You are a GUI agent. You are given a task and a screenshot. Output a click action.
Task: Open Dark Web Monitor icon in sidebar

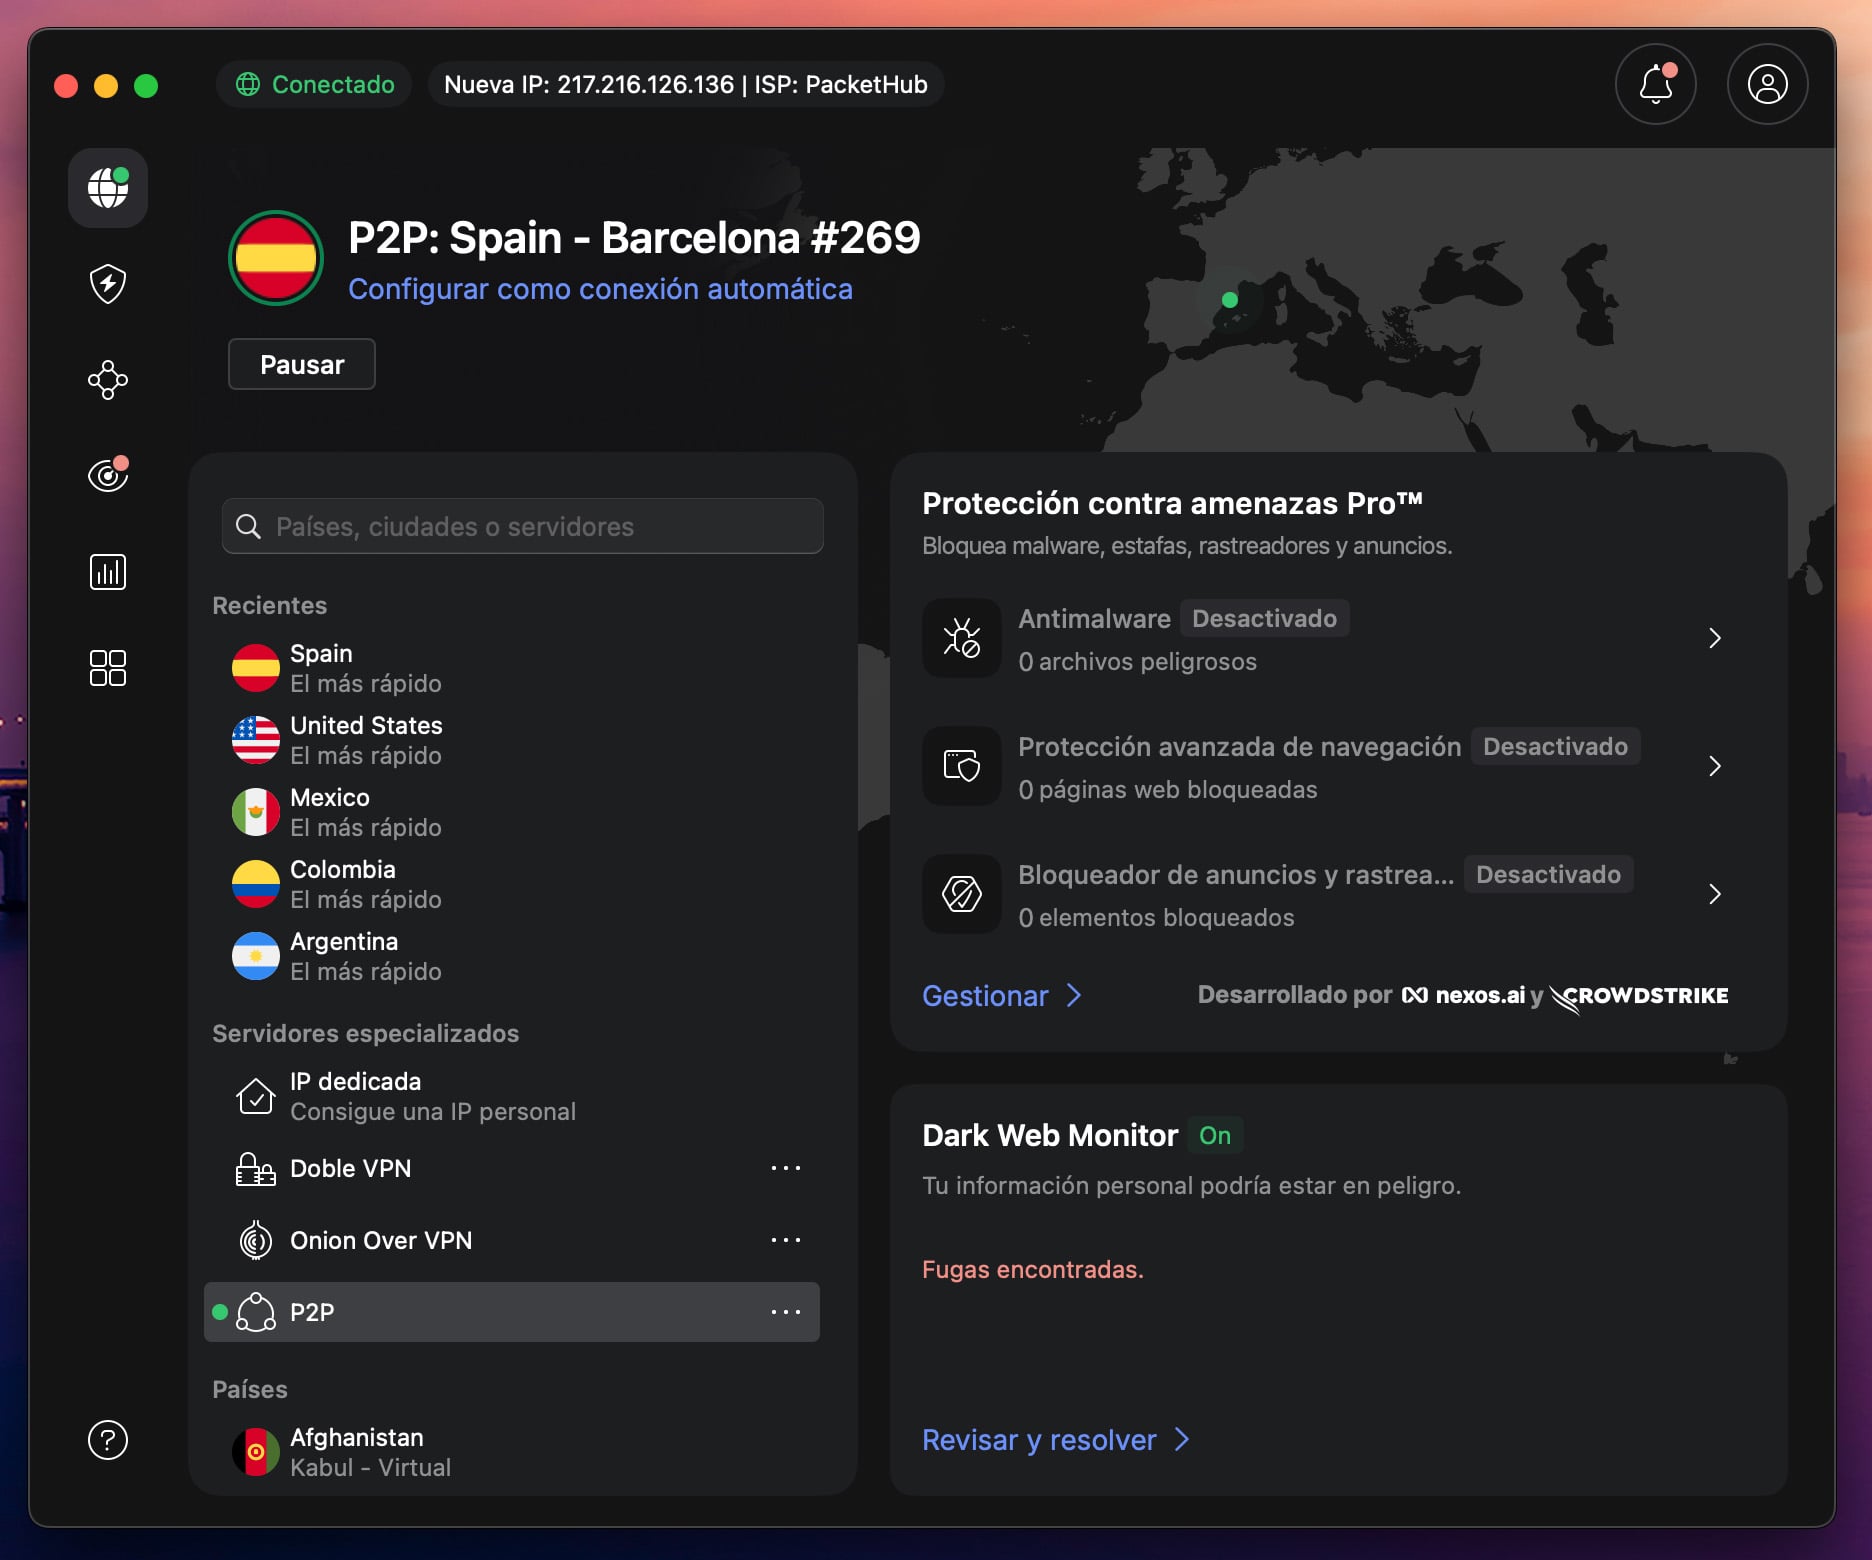[x=107, y=475]
